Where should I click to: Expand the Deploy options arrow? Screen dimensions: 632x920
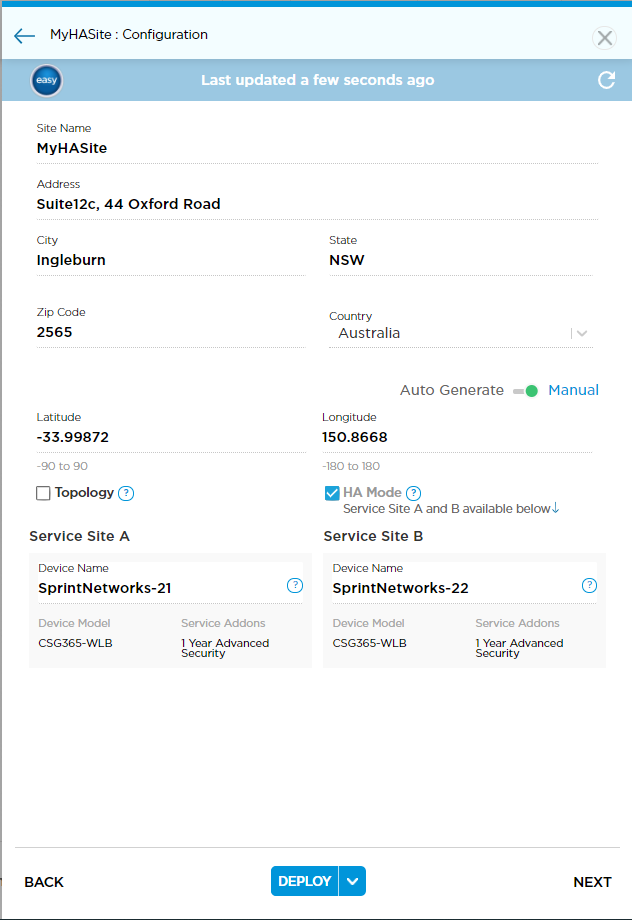point(353,881)
